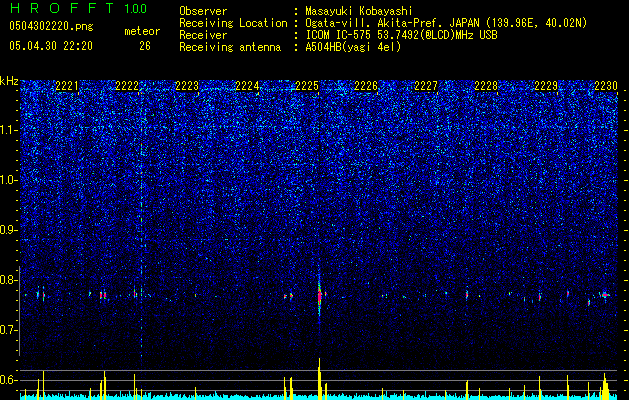The image size is (629, 400).
Task: Click the strong meteor echo at 2225
Action: (x=319, y=296)
